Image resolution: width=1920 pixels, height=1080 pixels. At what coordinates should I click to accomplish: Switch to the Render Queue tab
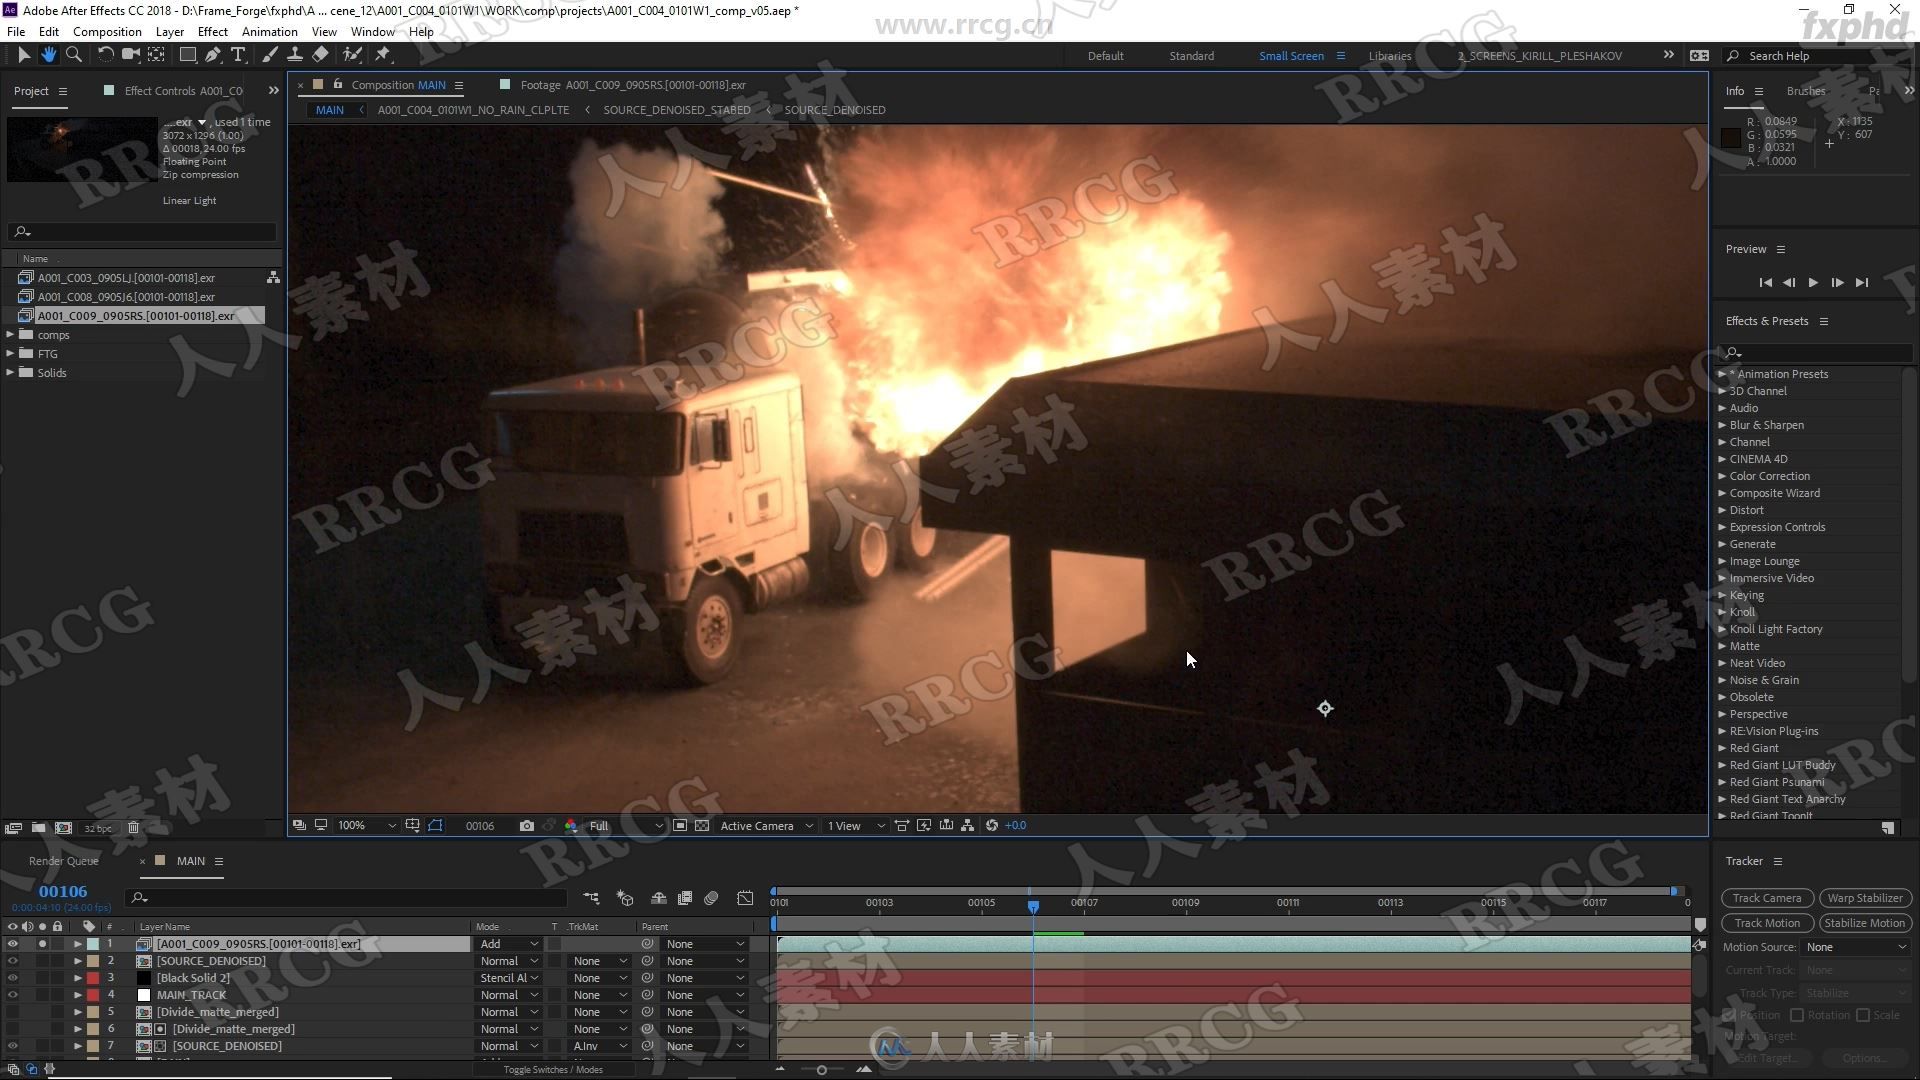click(x=64, y=861)
